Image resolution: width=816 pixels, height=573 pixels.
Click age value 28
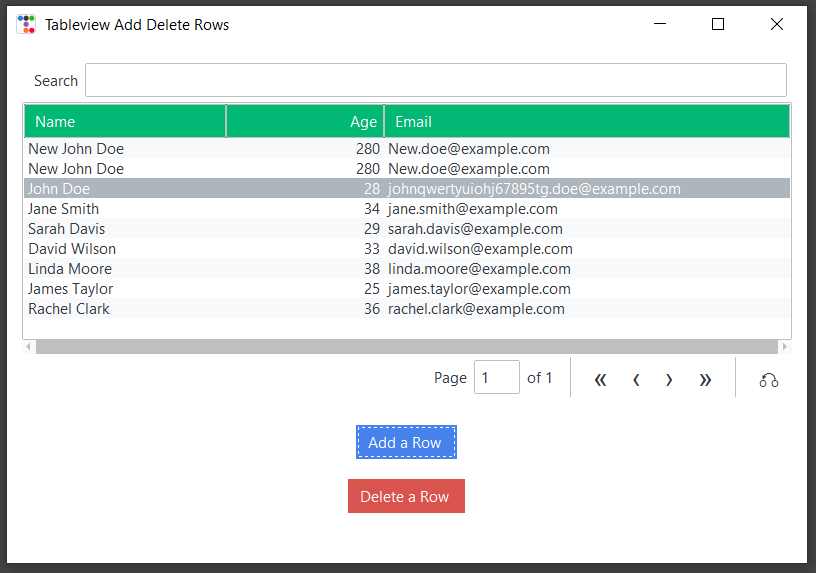coord(372,188)
